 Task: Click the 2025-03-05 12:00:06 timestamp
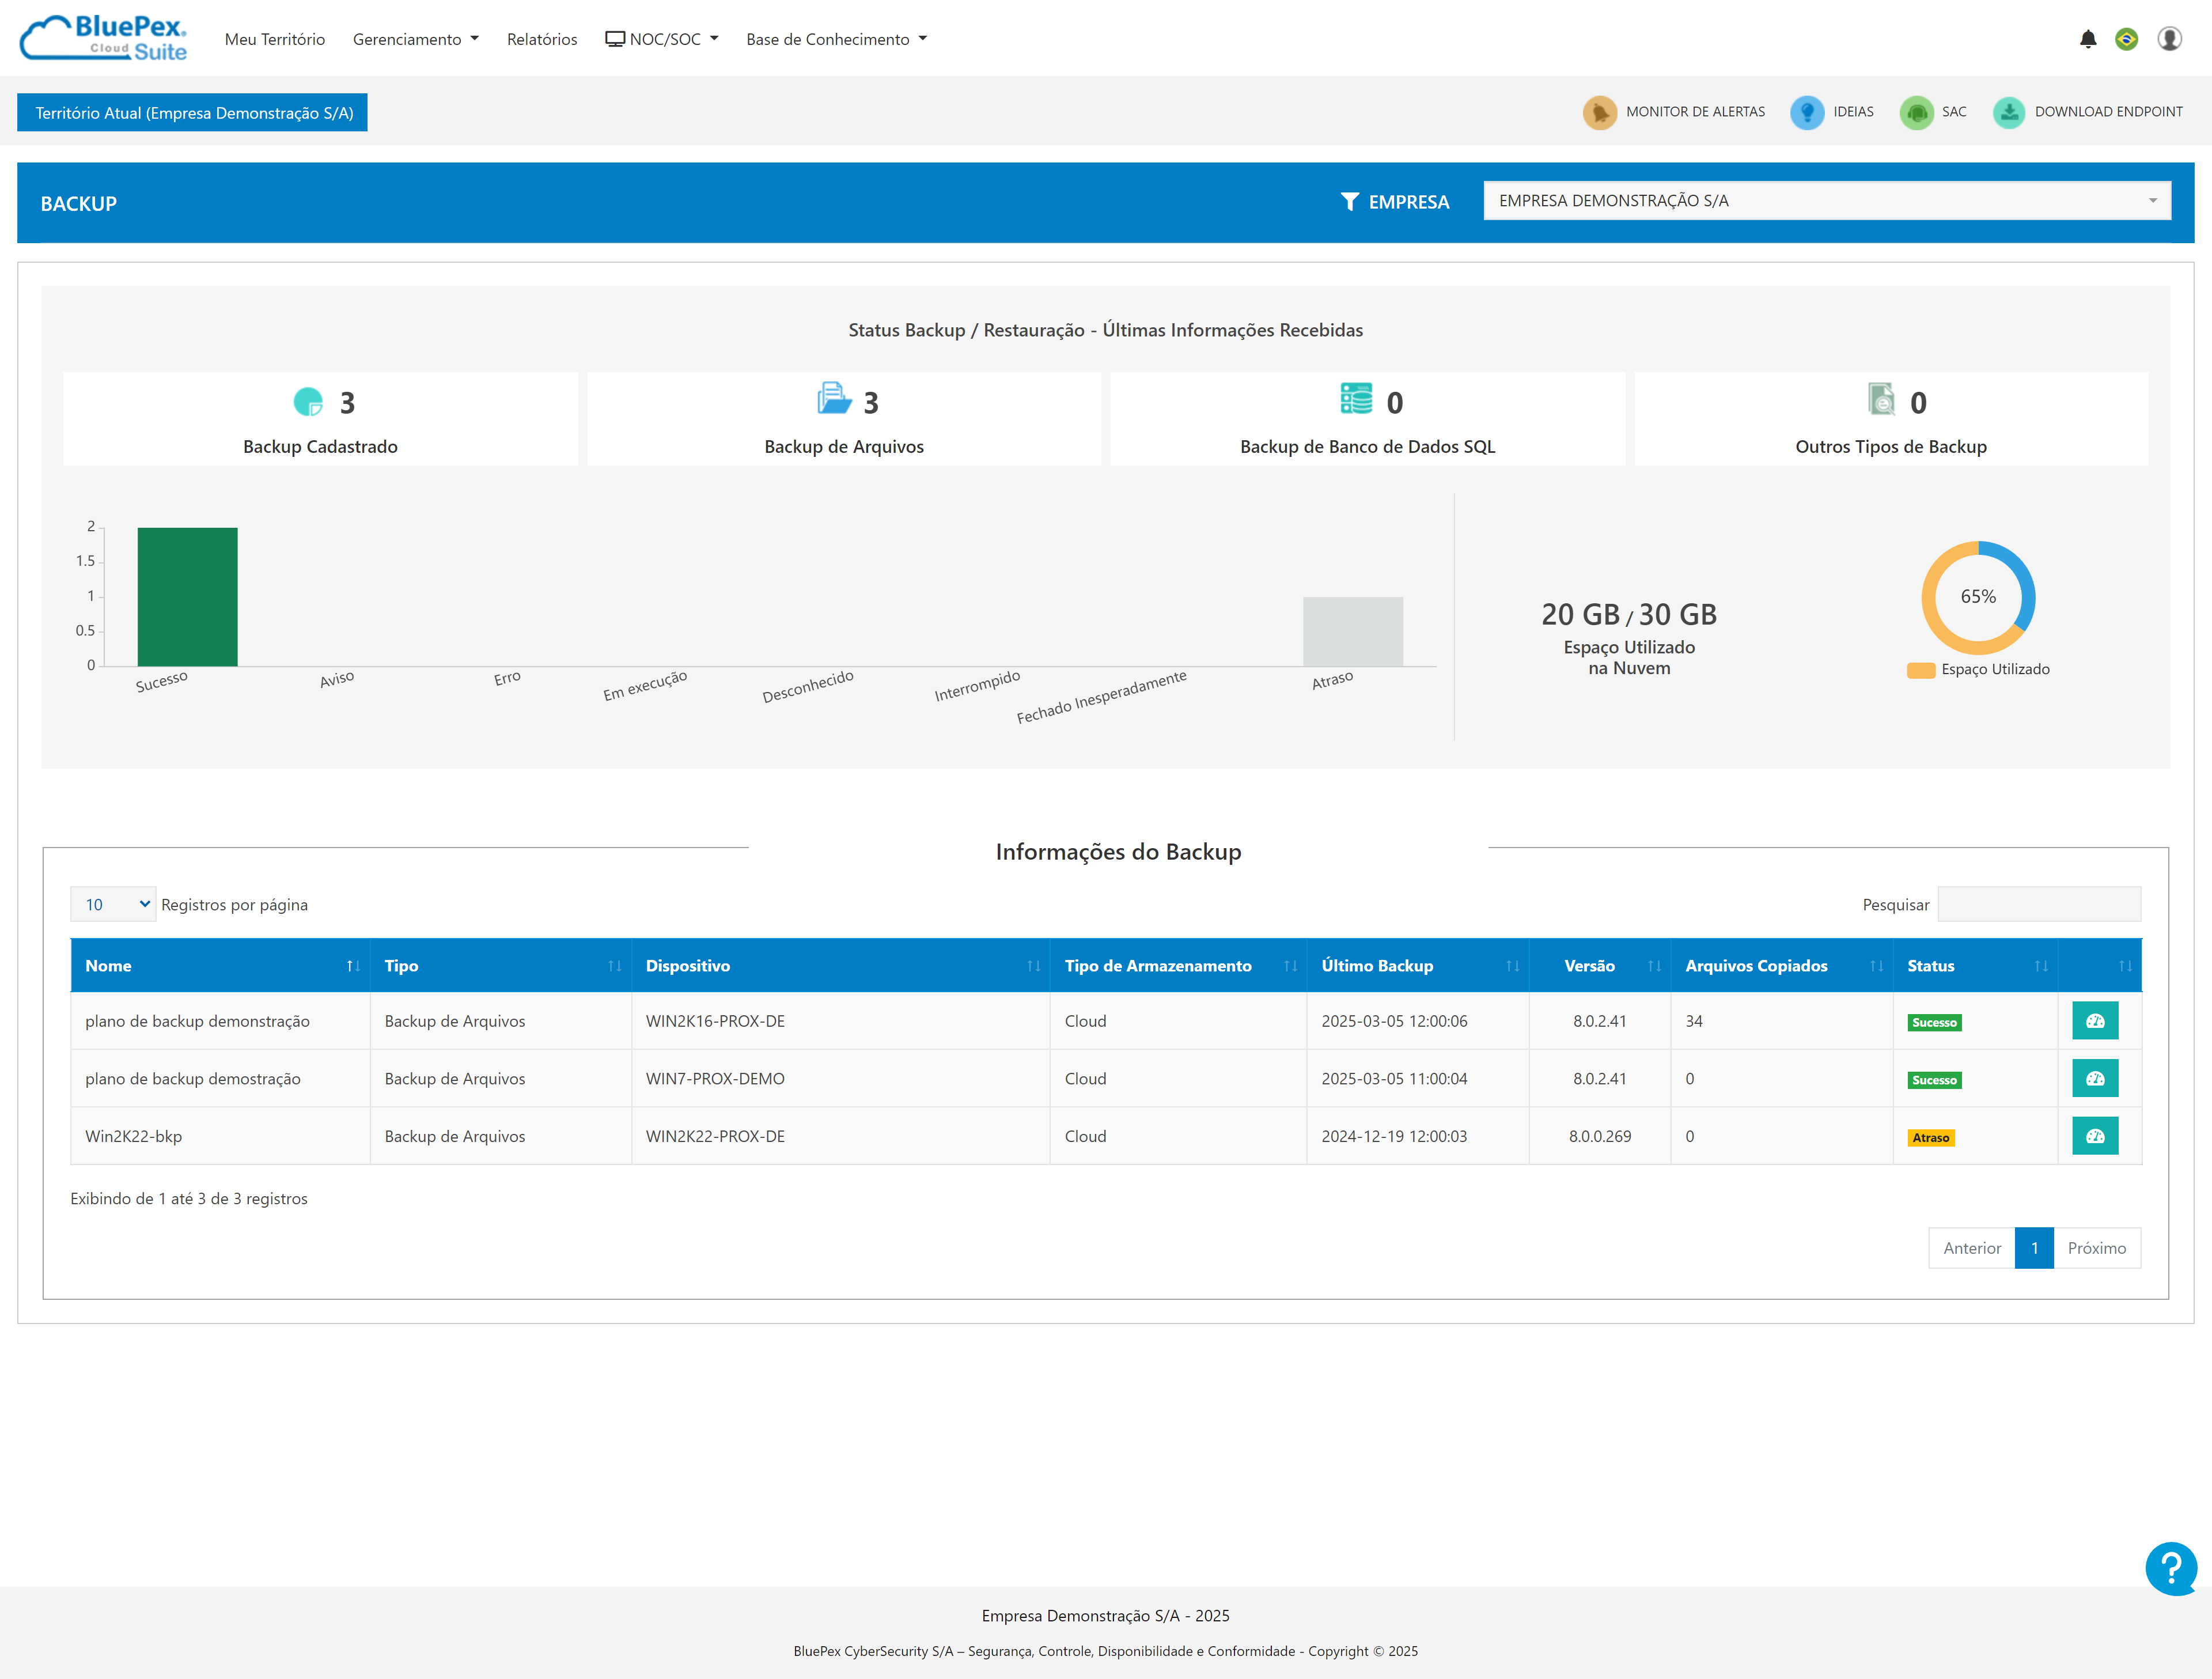click(x=1394, y=1021)
